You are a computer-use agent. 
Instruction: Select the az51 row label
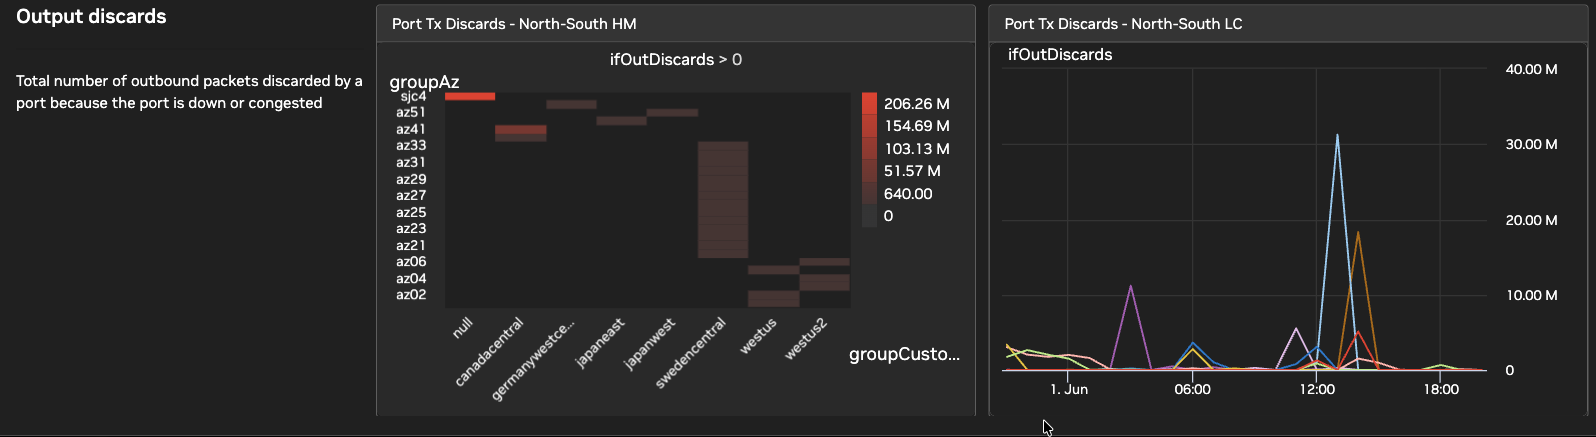click(x=411, y=112)
